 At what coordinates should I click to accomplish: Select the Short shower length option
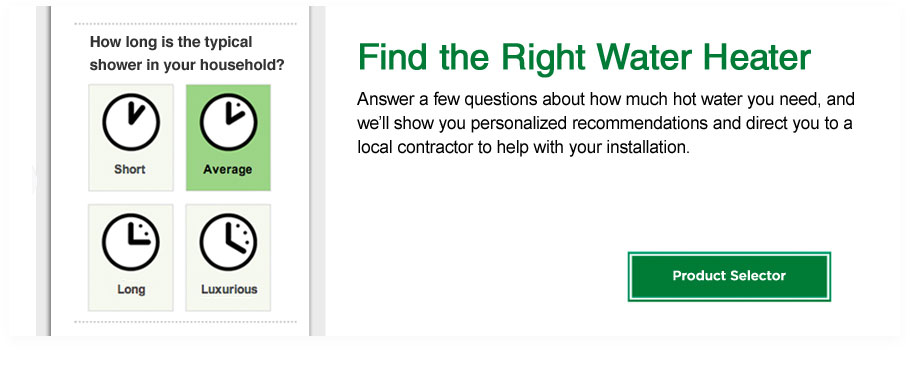tap(131, 137)
